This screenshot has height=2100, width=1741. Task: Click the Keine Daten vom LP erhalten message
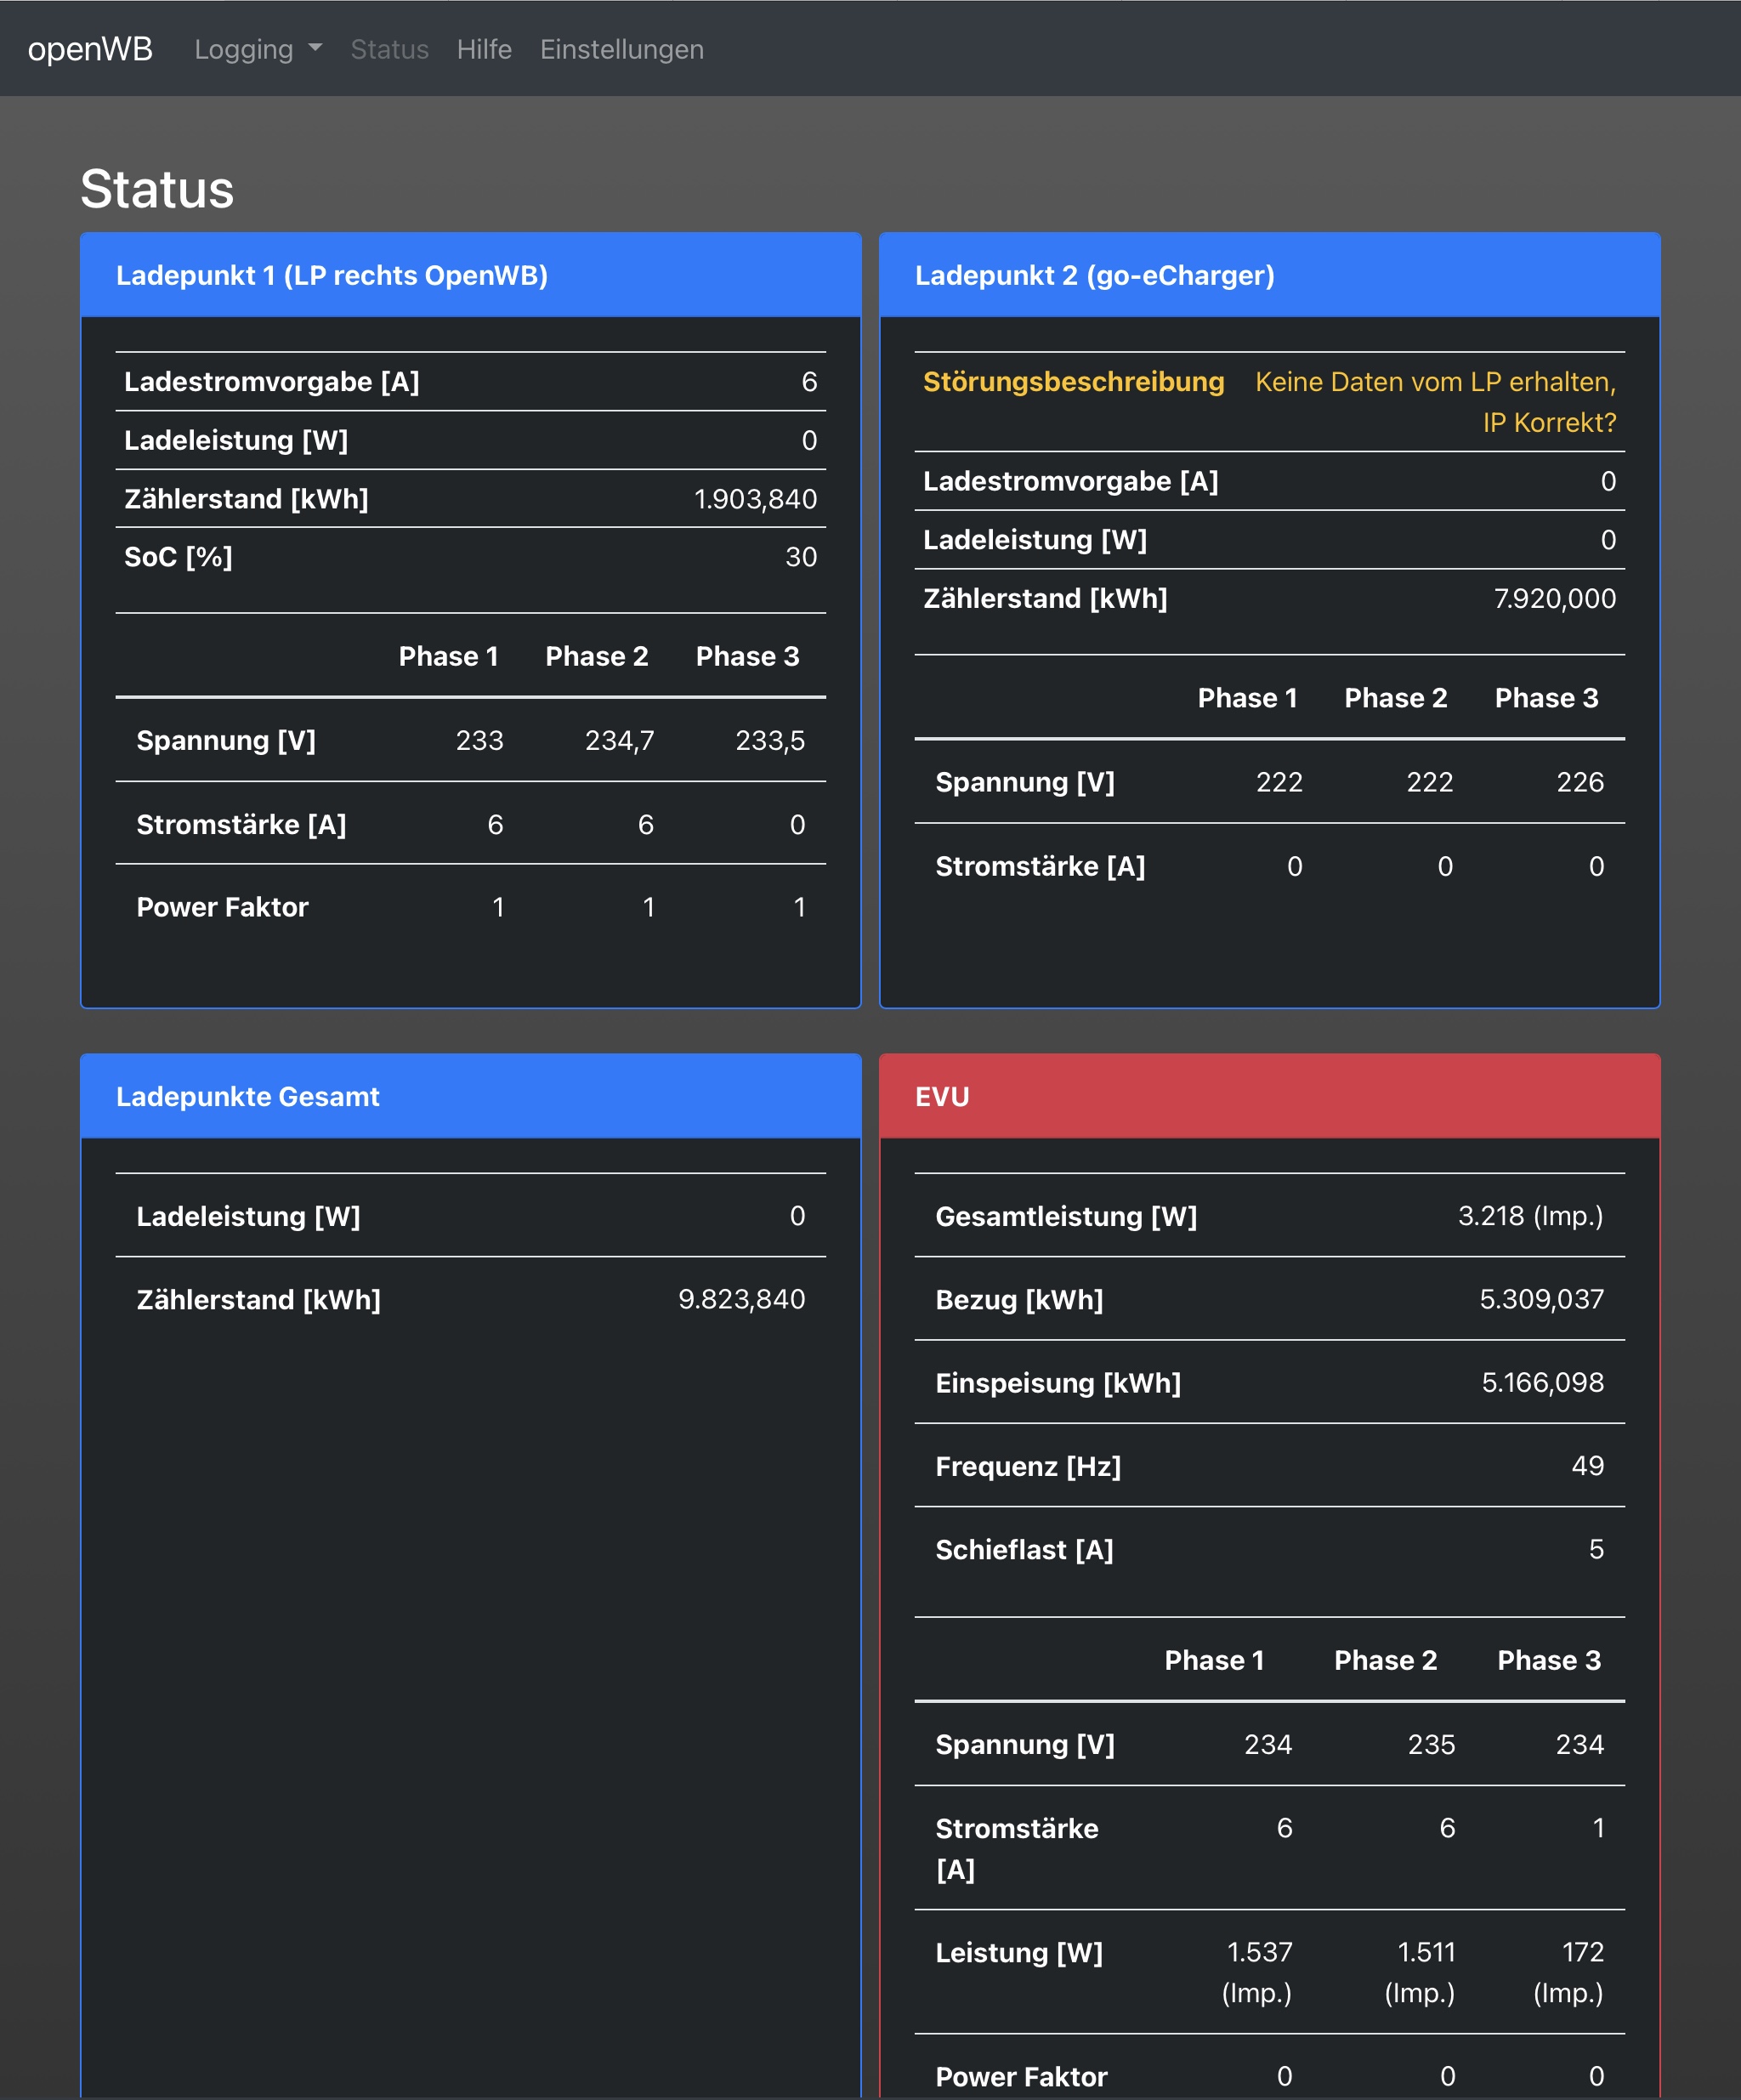pos(1435,401)
